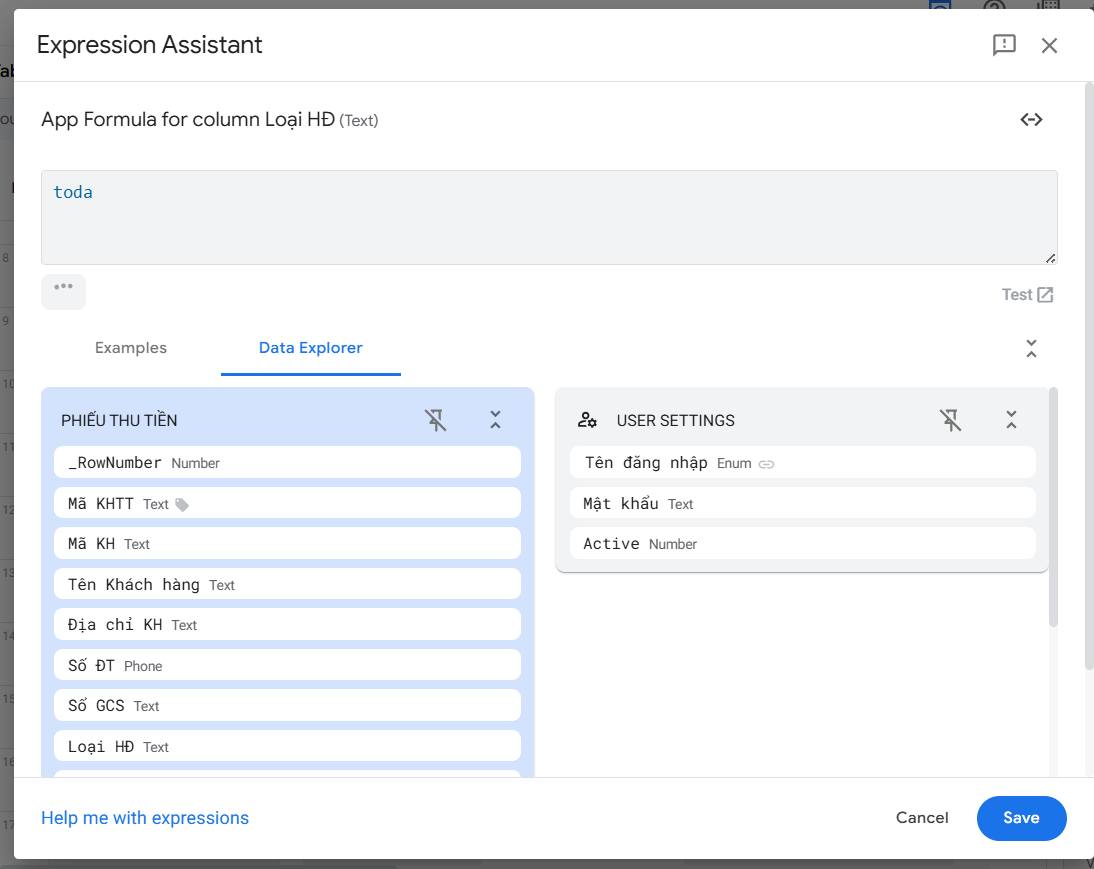The image size is (1094, 869).
Task: Insert the Tên đăng nhập column
Action: pyautogui.click(x=802, y=462)
